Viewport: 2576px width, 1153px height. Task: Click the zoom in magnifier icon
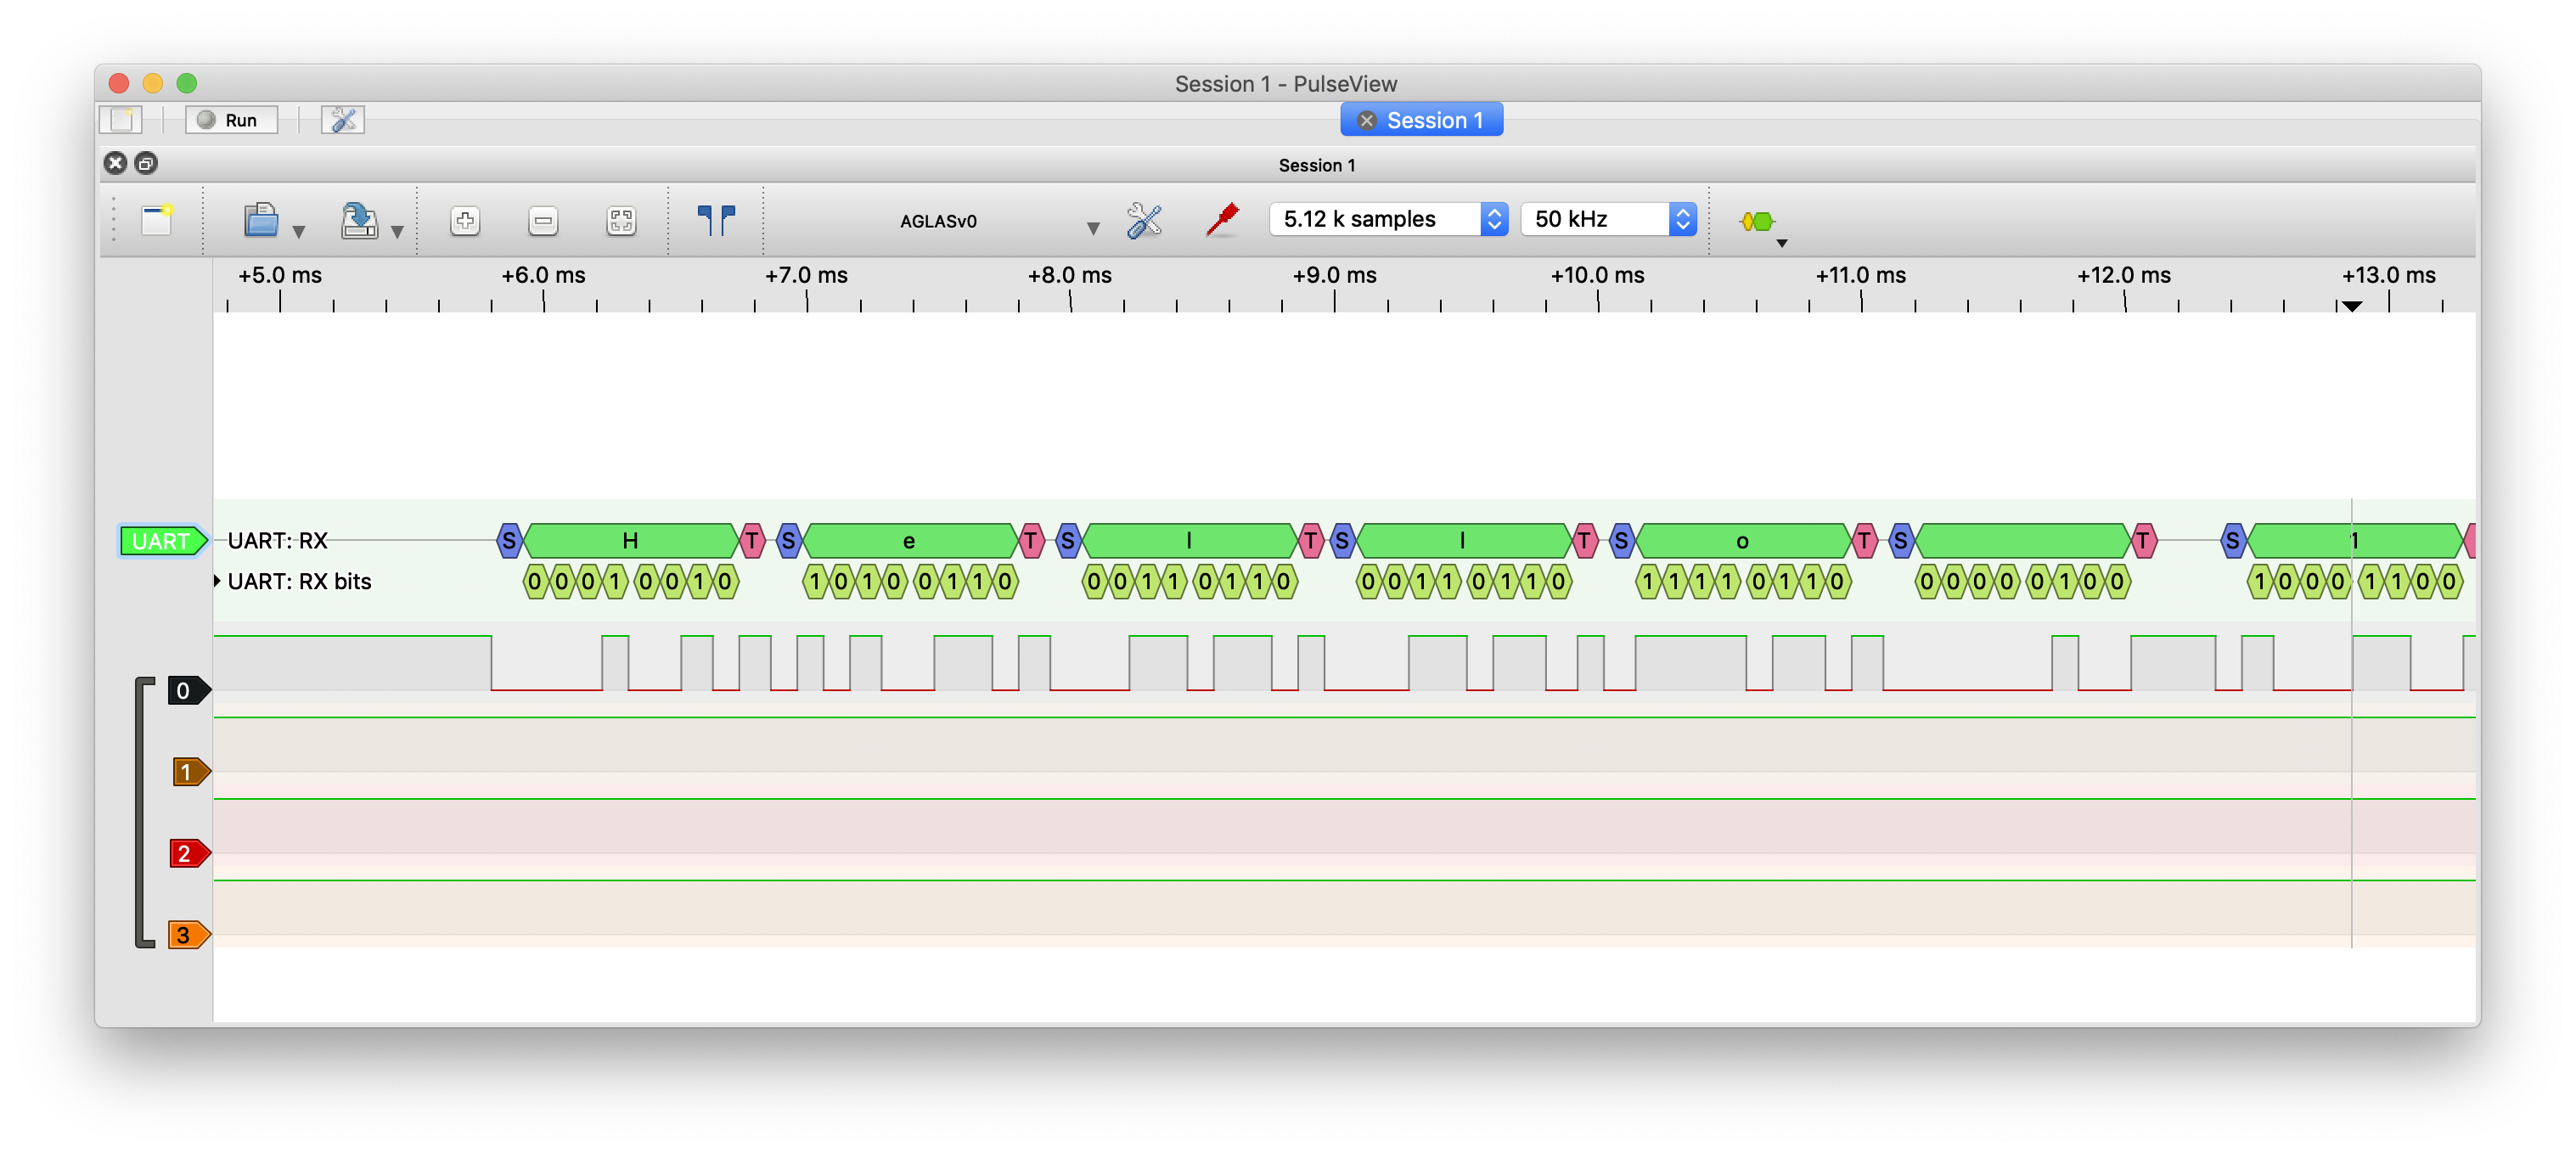pos(465,220)
